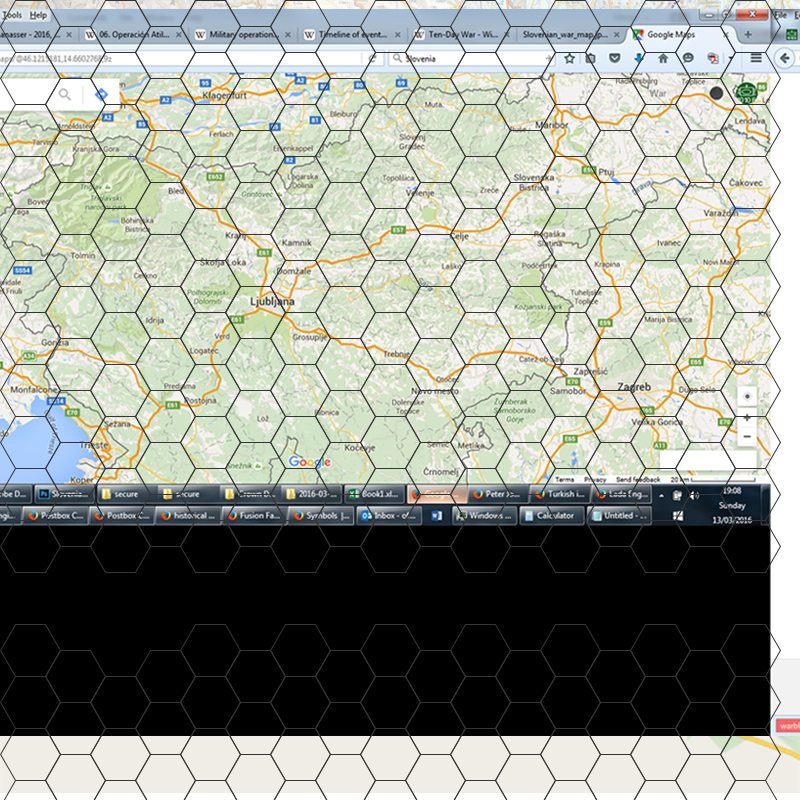Switch to Timeline of event... tab
800x800 pixels.
coord(352,35)
